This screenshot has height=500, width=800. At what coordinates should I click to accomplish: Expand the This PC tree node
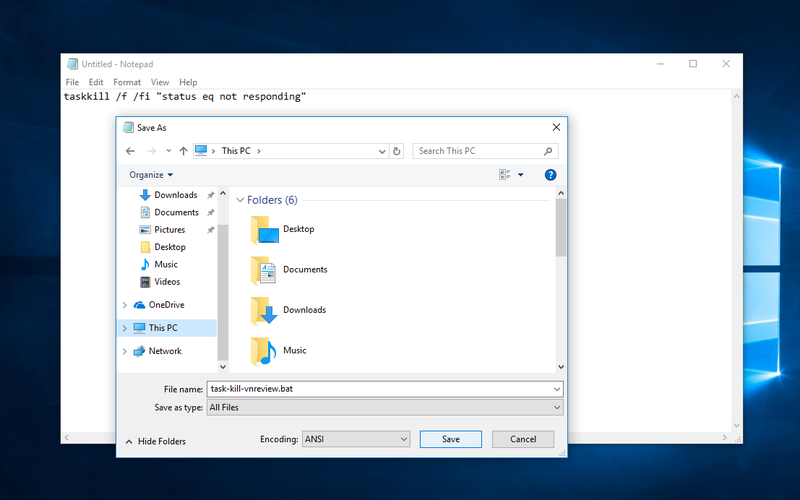click(x=124, y=328)
